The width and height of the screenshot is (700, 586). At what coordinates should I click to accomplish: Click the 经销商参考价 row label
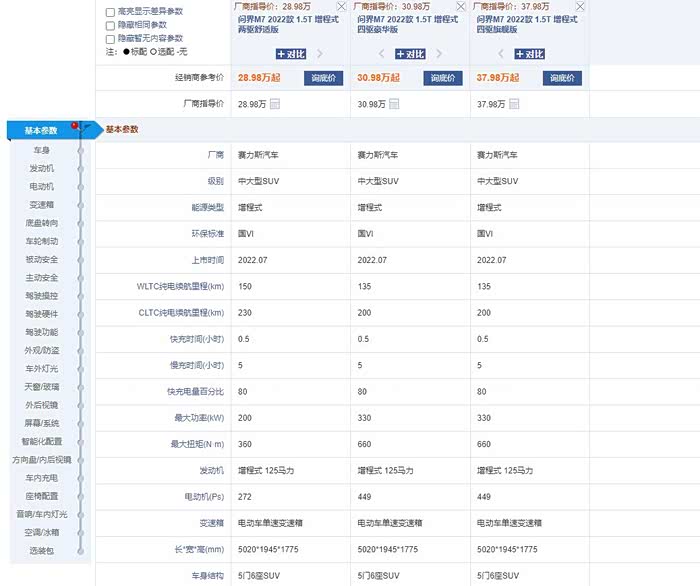point(199,78)
